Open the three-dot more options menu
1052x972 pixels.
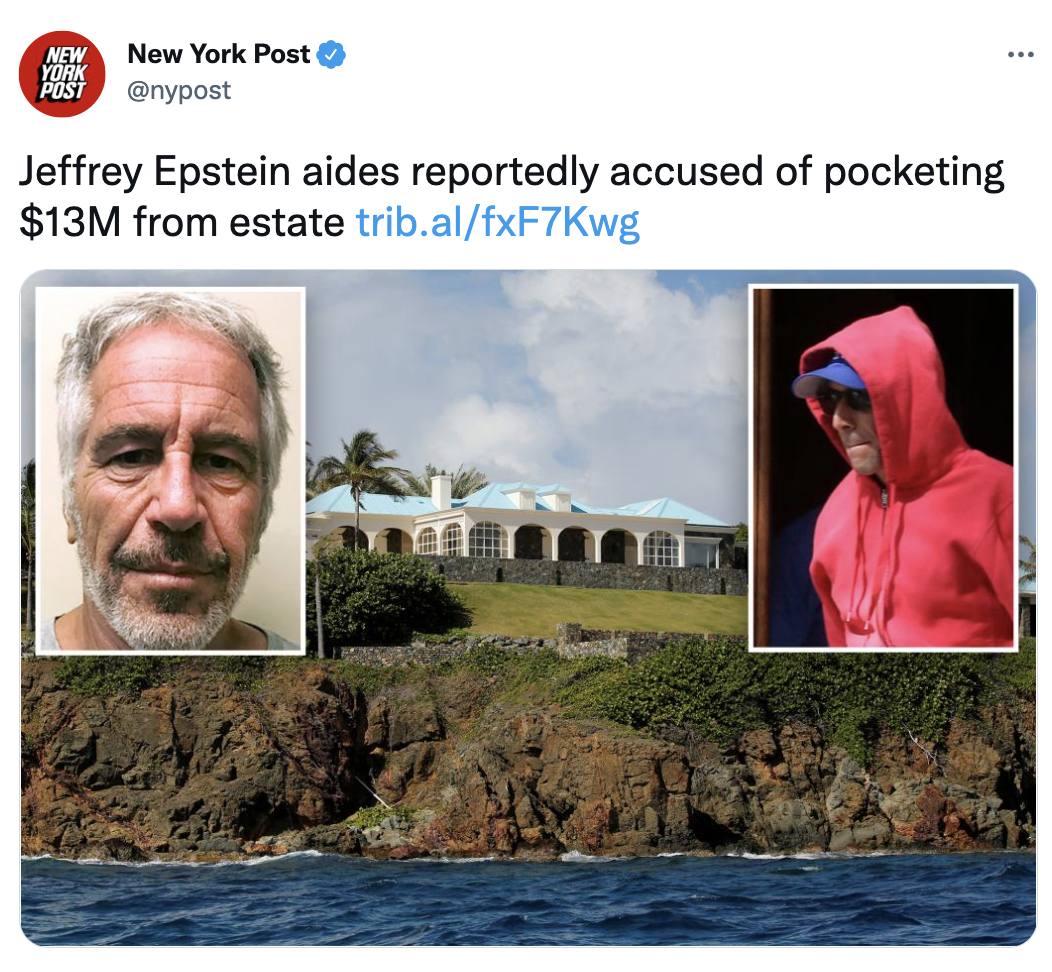point(1020,54)
